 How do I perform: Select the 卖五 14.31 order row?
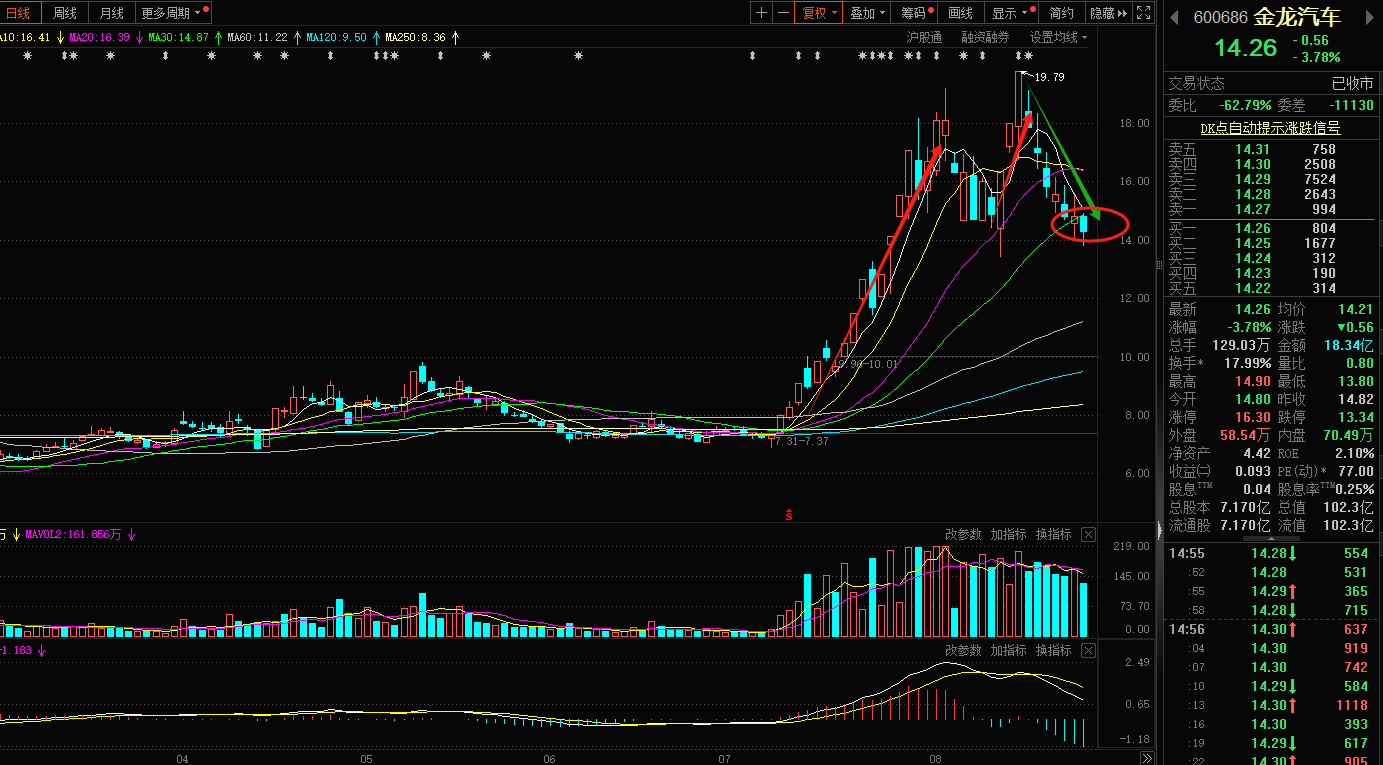pyautogui.click(x=1270, y=149)
